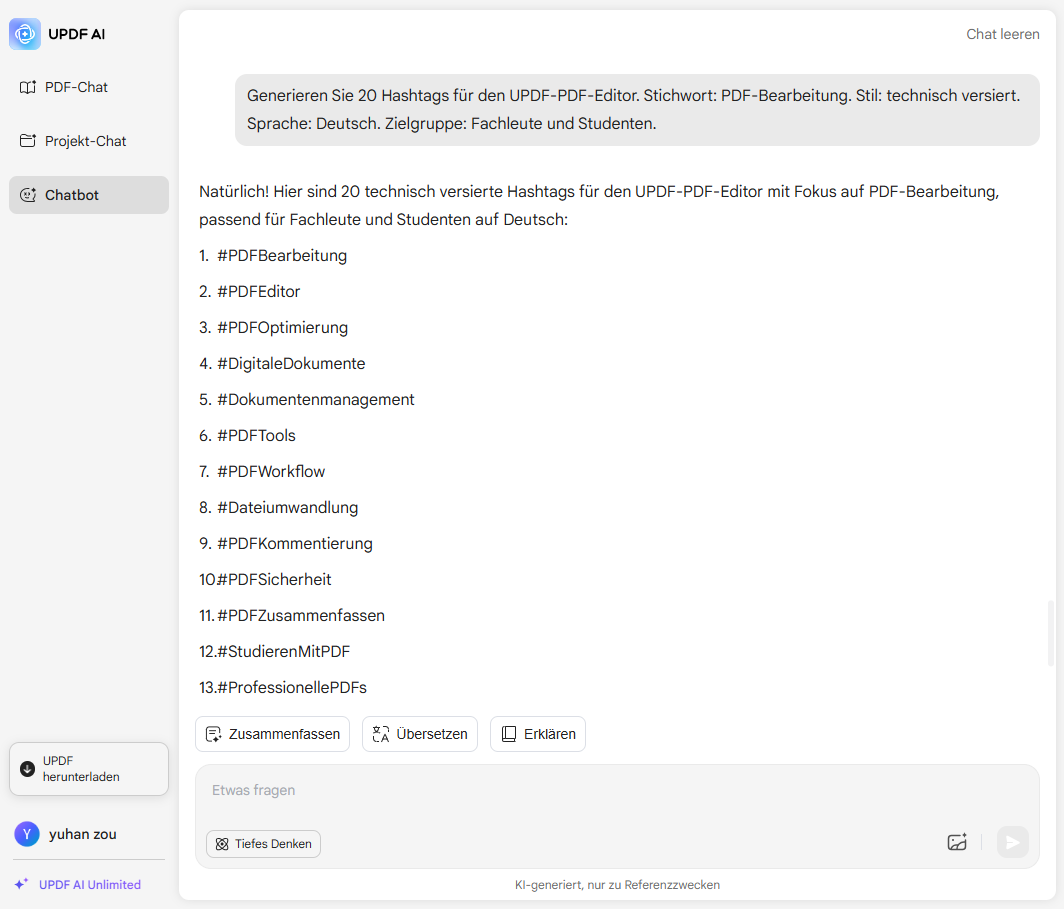Click the send message arrow button
The width and height of the screenshot is (1064, 909).
(x=1013, y=843)
